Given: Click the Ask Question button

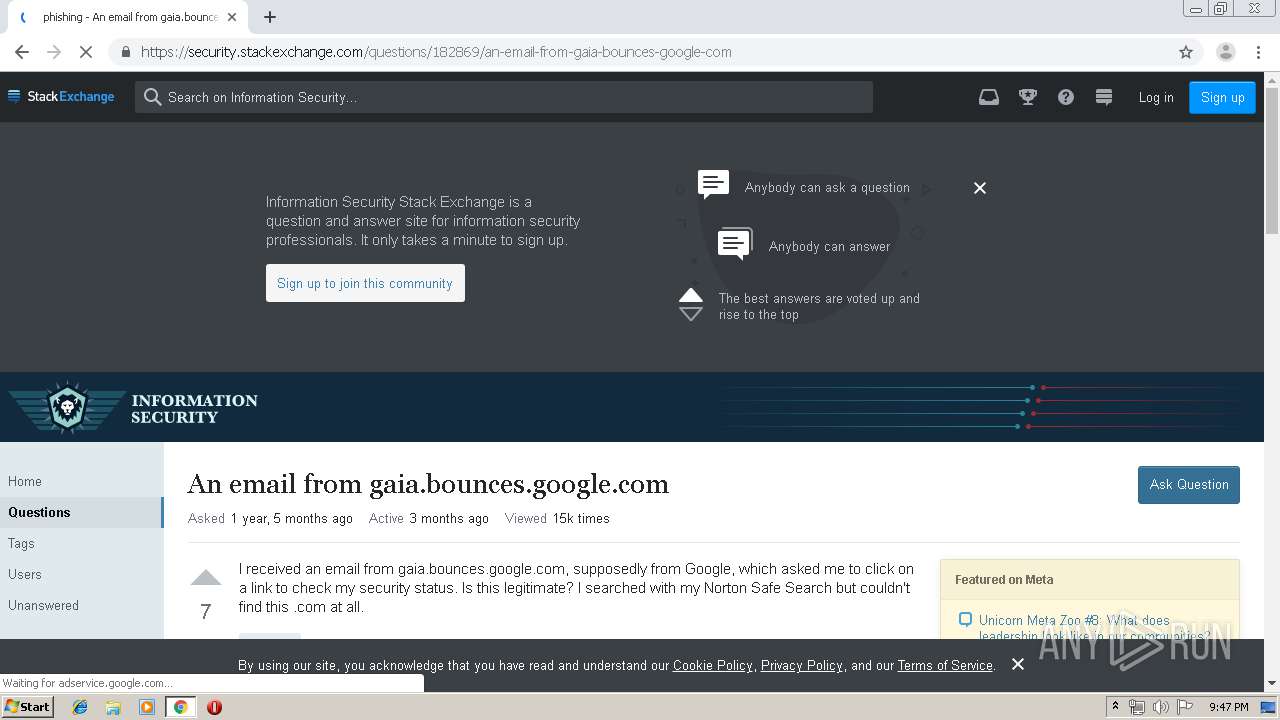Looking at the screenshot, I should (1189, 485).
